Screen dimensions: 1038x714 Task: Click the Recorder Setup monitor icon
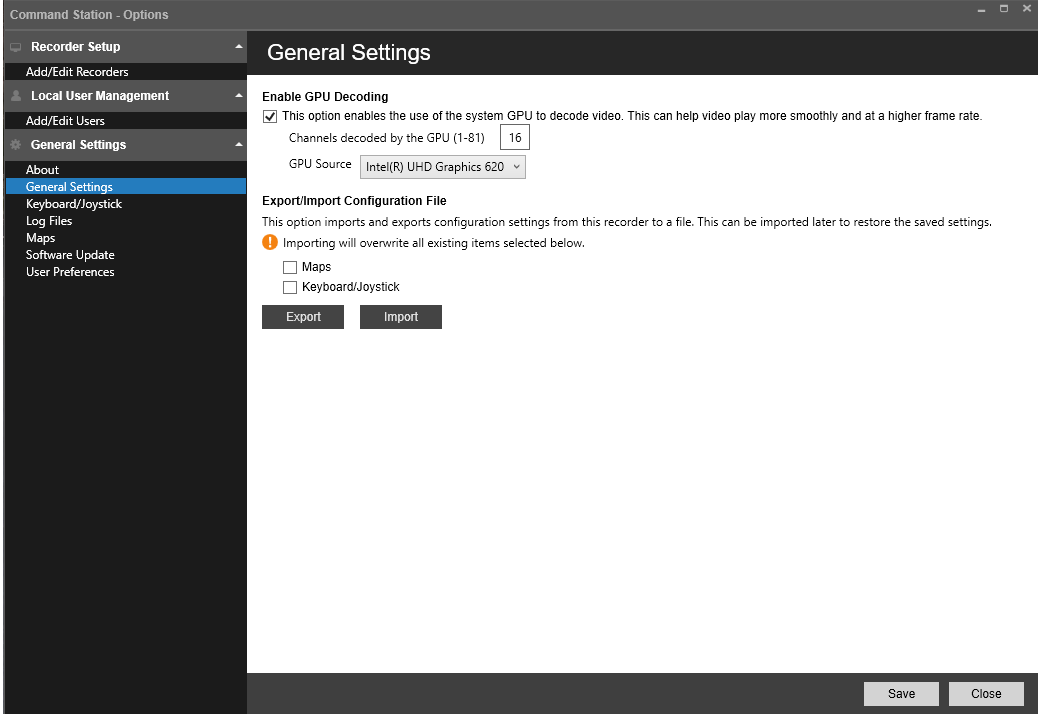[16, 47]
